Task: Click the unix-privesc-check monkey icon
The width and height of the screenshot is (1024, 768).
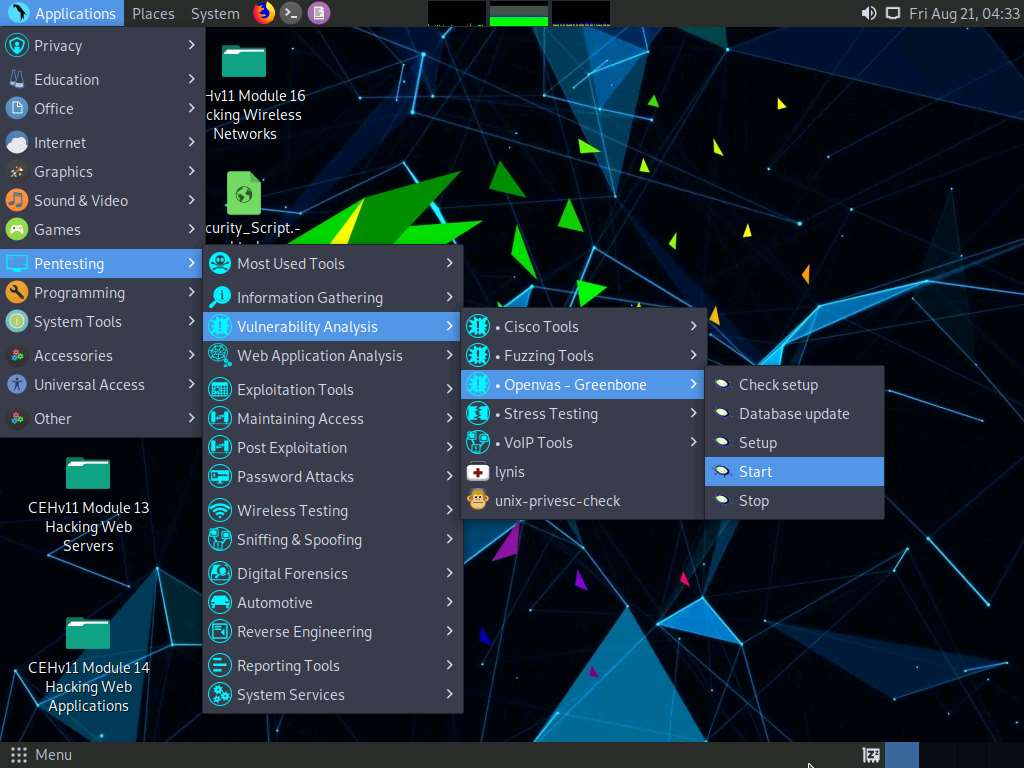Action: [477, 501]
